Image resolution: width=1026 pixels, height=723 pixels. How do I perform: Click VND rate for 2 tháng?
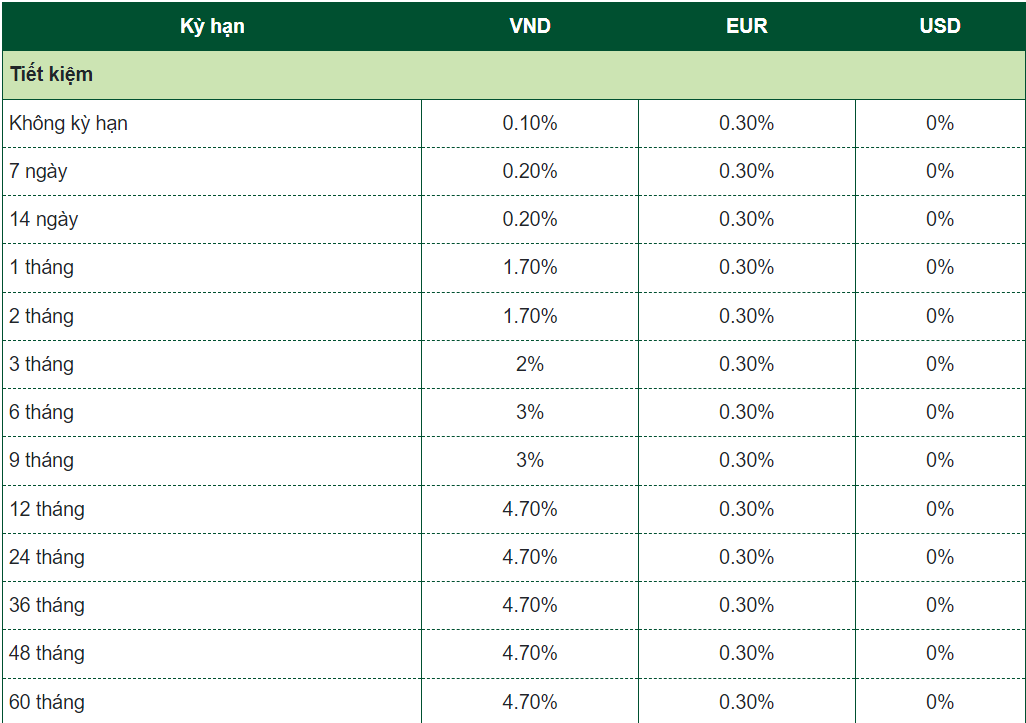tap(529, 316)
